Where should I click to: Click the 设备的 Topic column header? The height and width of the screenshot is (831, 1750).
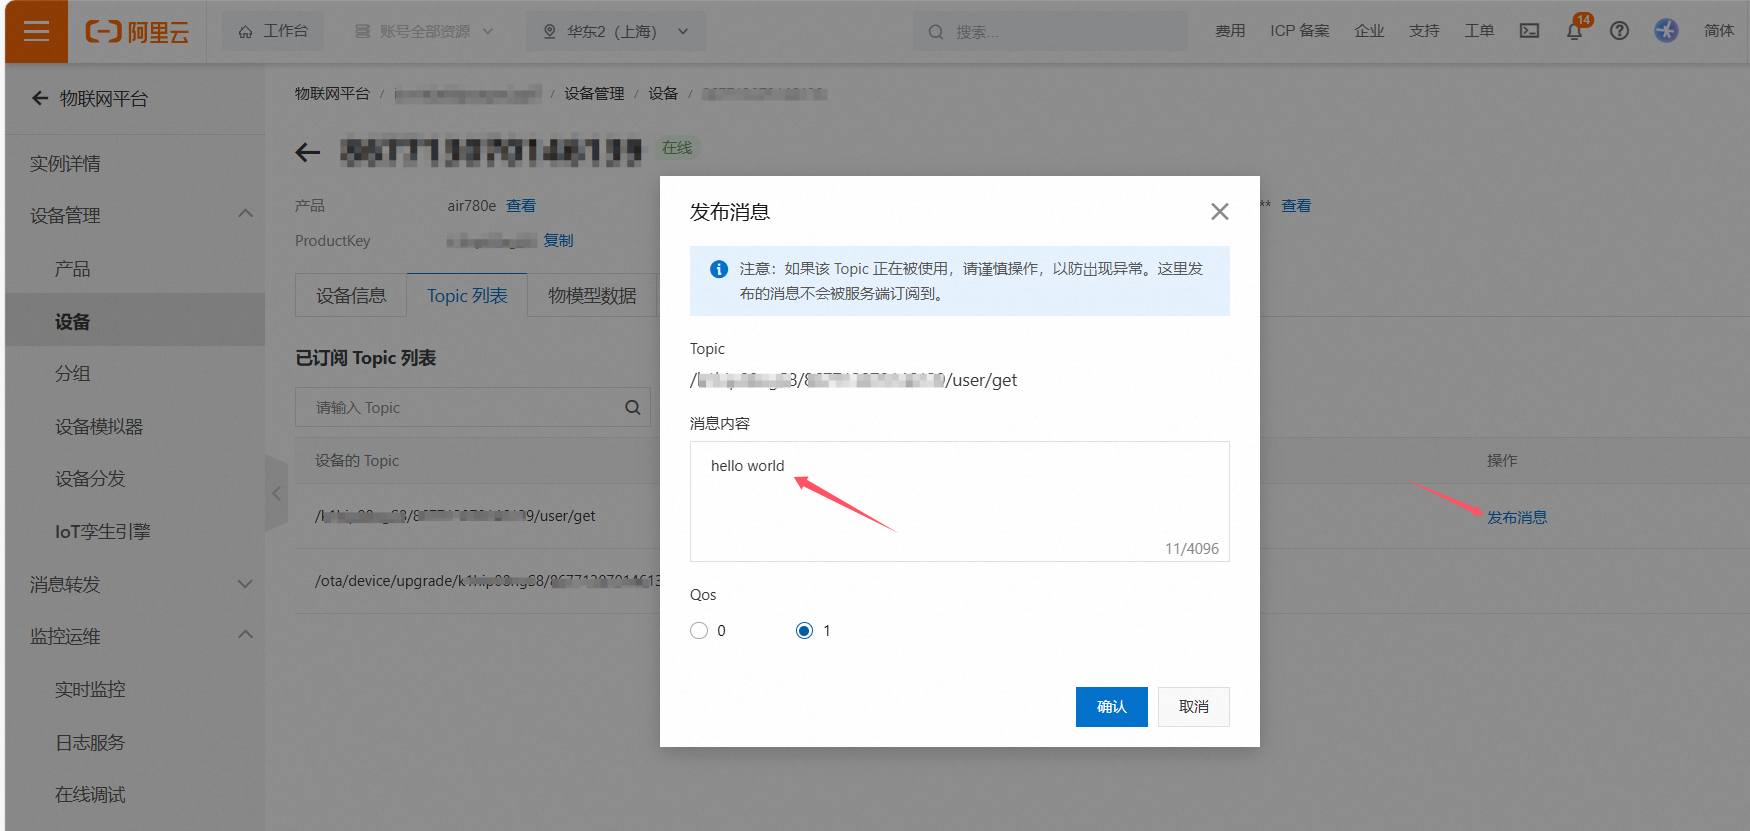tap(357, 460)
